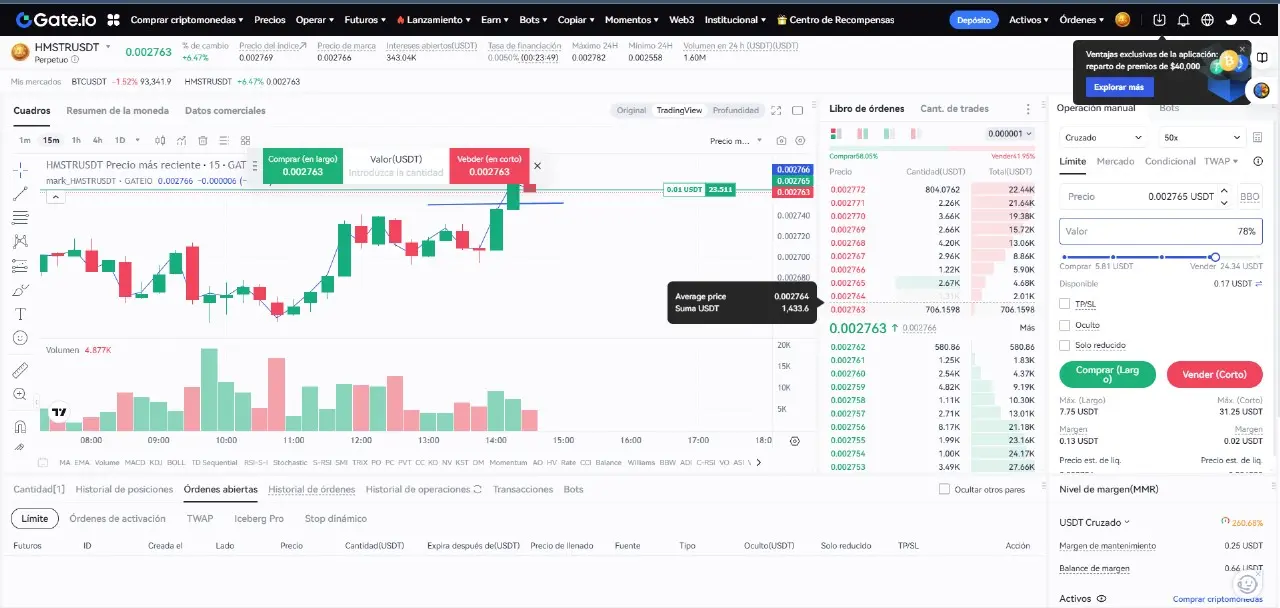Screen dimensions: 1280x608
Task: Select the crosshair cursor tool
Action: [x=20, y=169]
